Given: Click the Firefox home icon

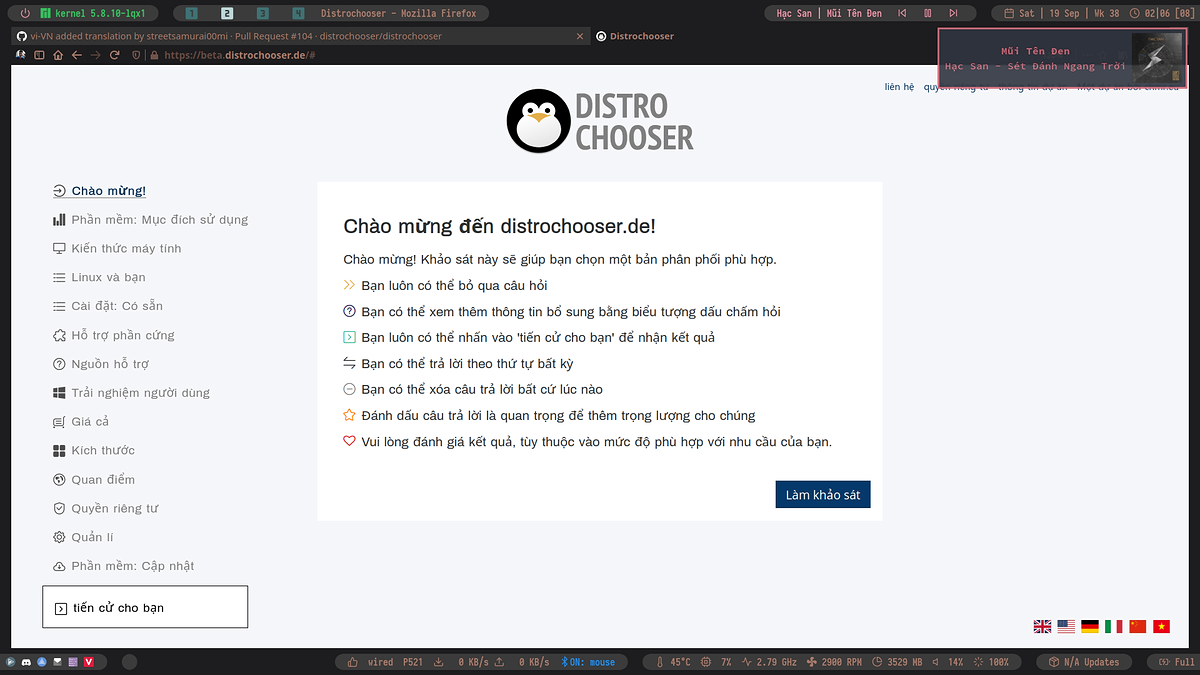Looking at the screenshot, I should pyautogui.click(x=58, y=55).
